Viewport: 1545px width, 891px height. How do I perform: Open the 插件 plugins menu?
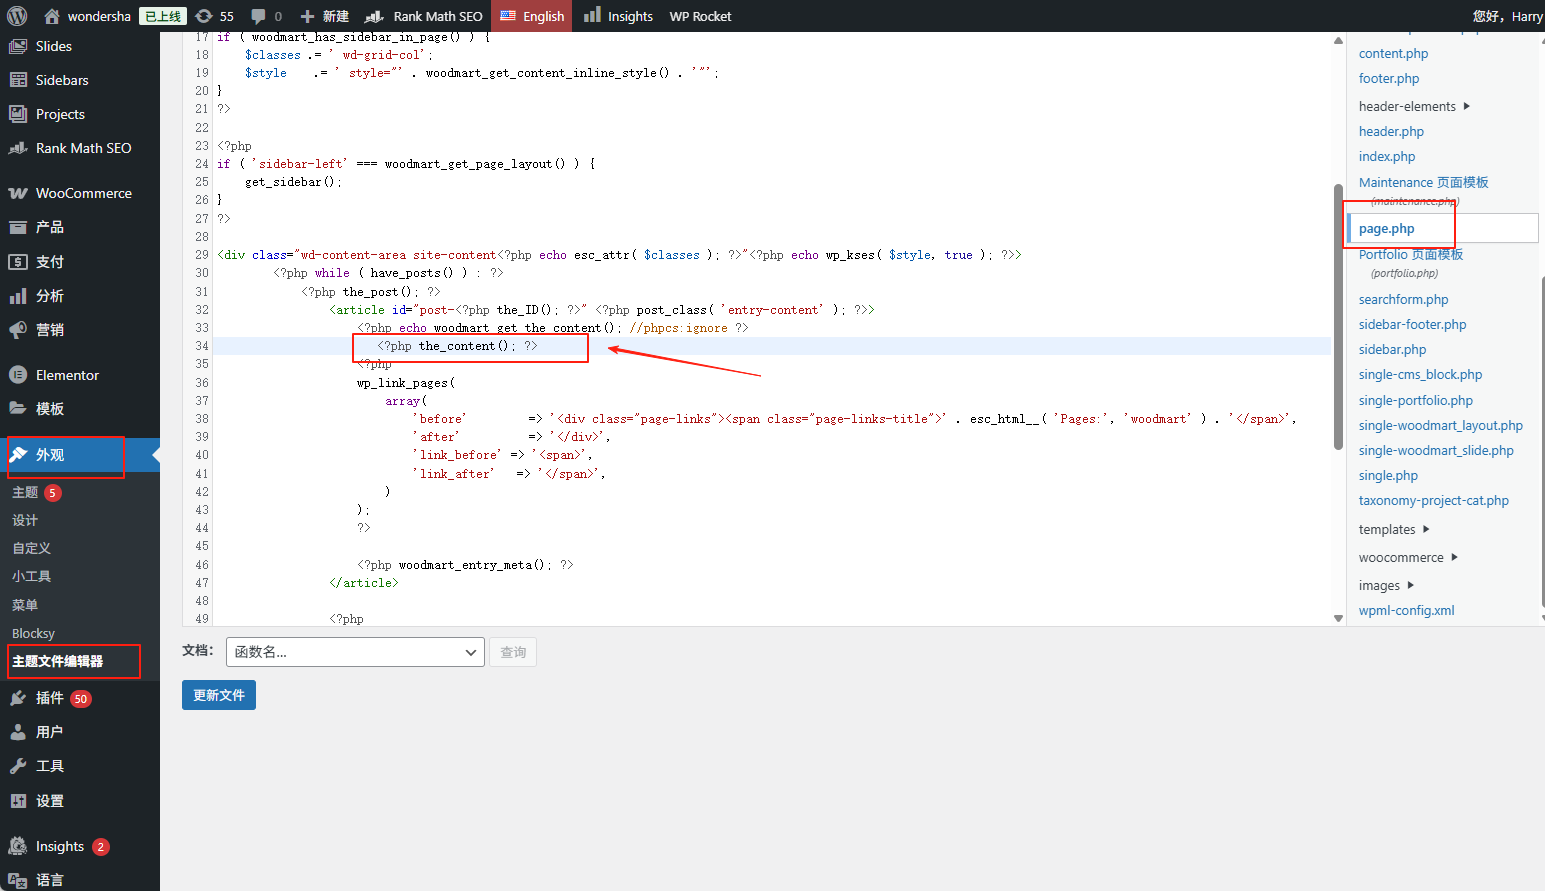[50, 698]
